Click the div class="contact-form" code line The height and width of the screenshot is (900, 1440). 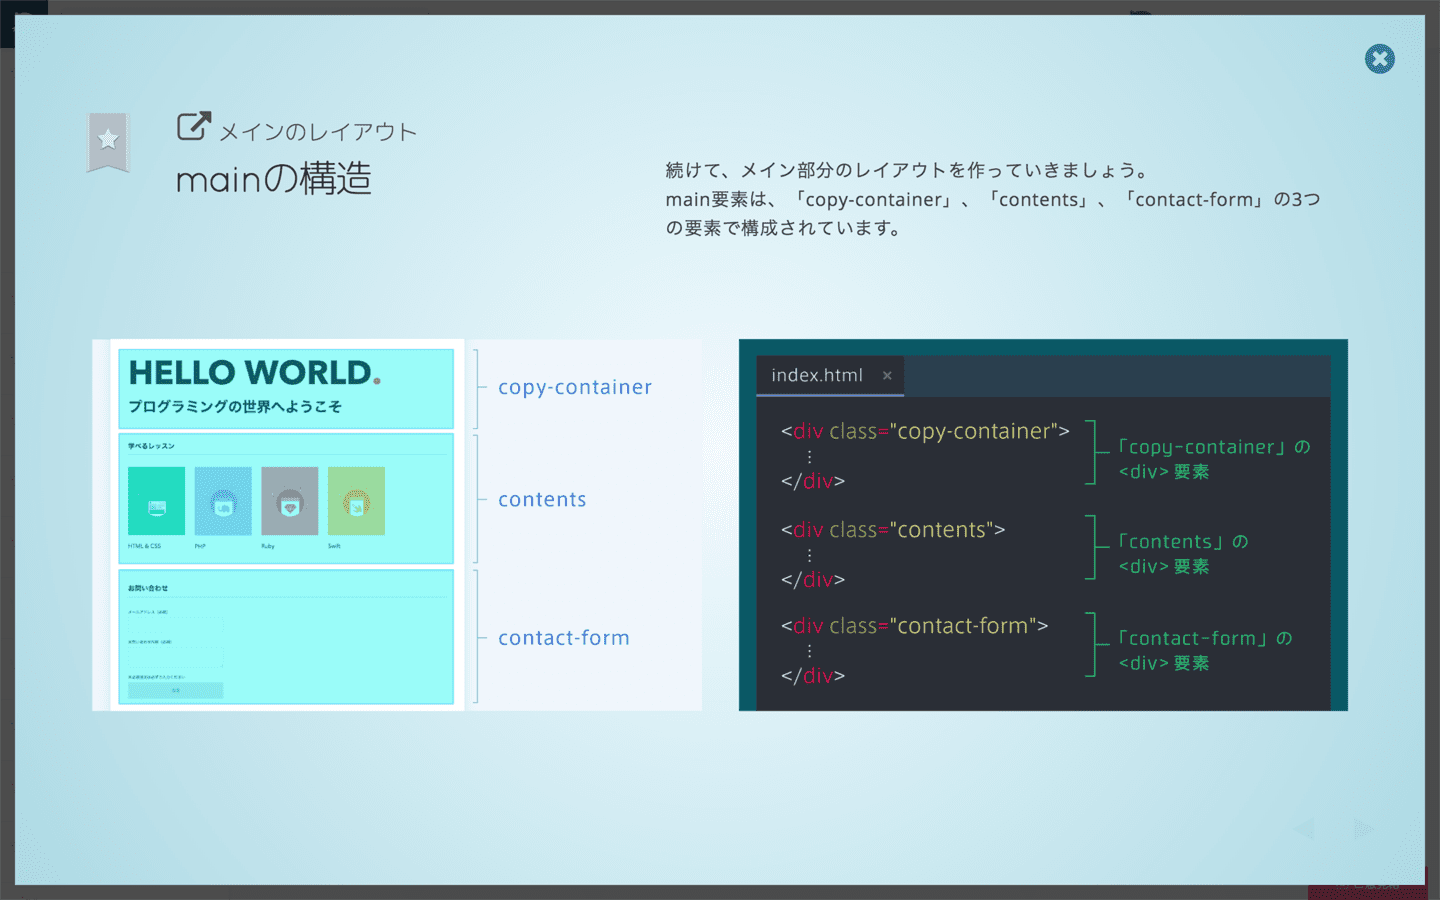pos(914,626)
